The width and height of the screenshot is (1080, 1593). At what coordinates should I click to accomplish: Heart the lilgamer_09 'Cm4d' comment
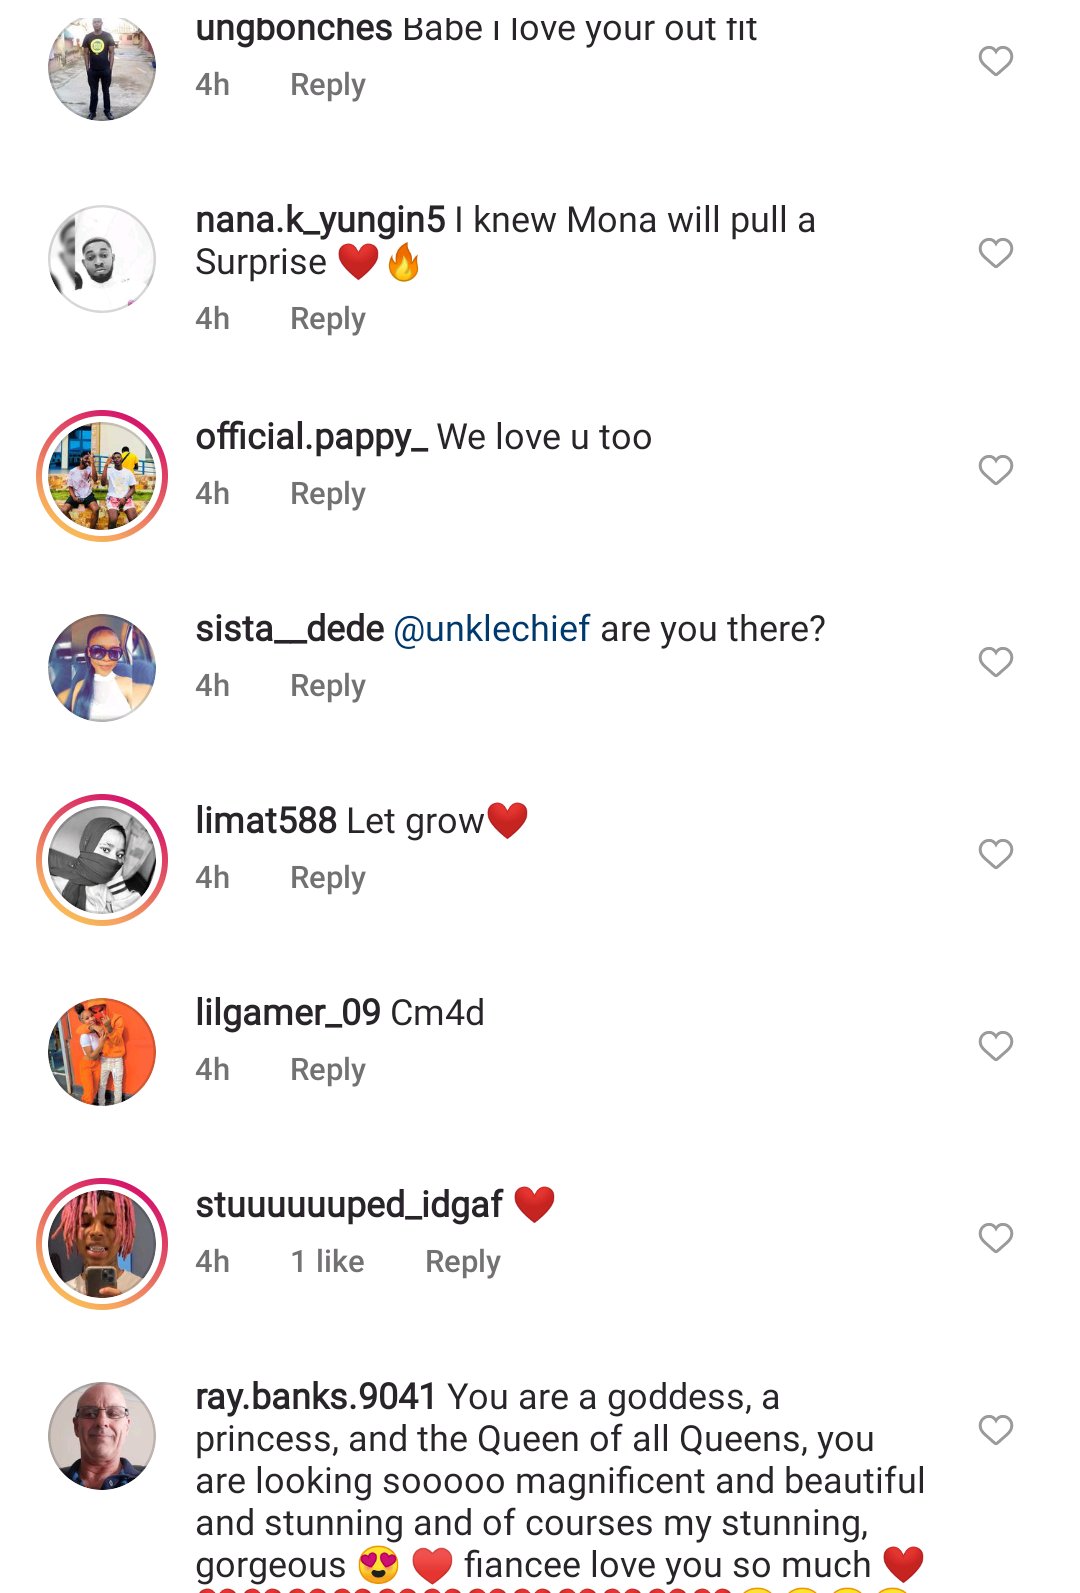point(995,1046)
